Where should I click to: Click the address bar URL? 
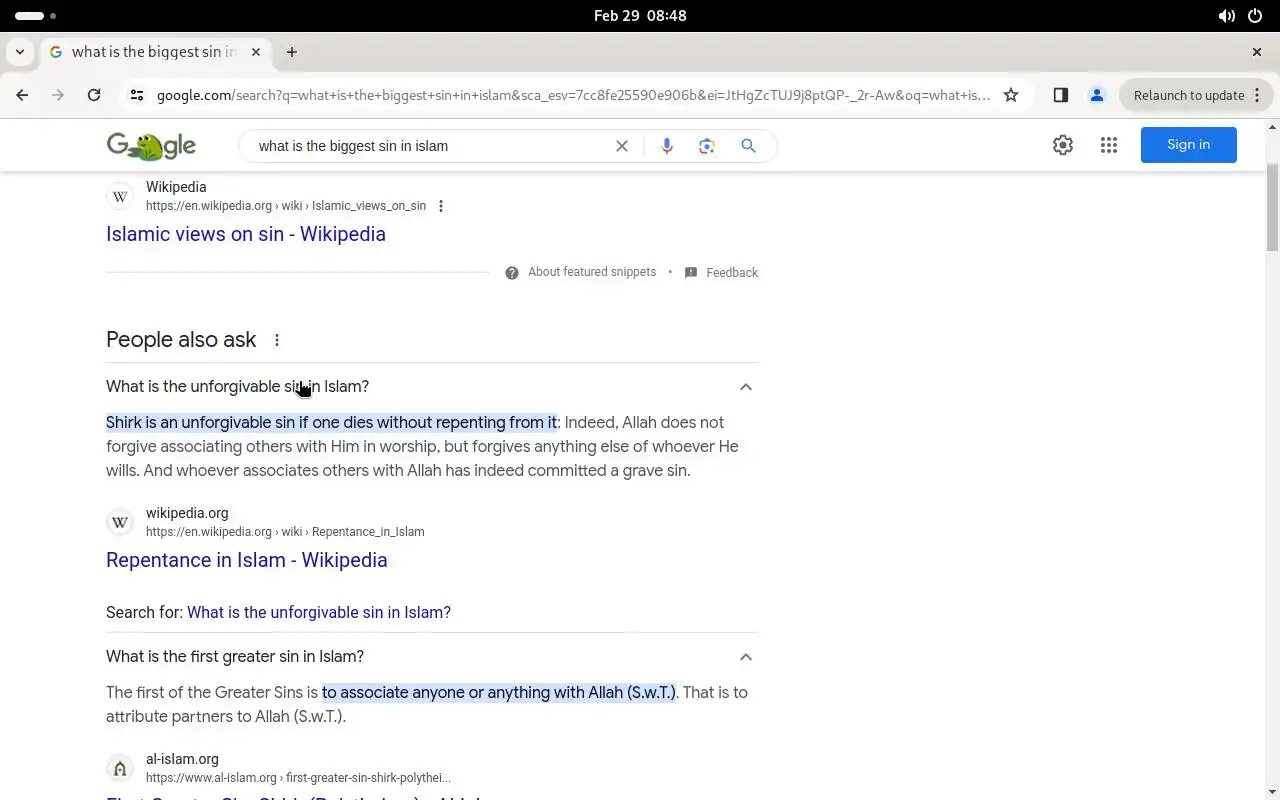[x=573, y=95]
